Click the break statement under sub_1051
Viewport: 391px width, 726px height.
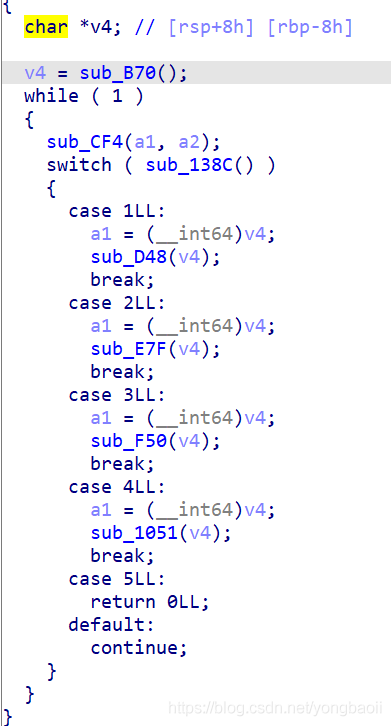[x=122, y=556]
